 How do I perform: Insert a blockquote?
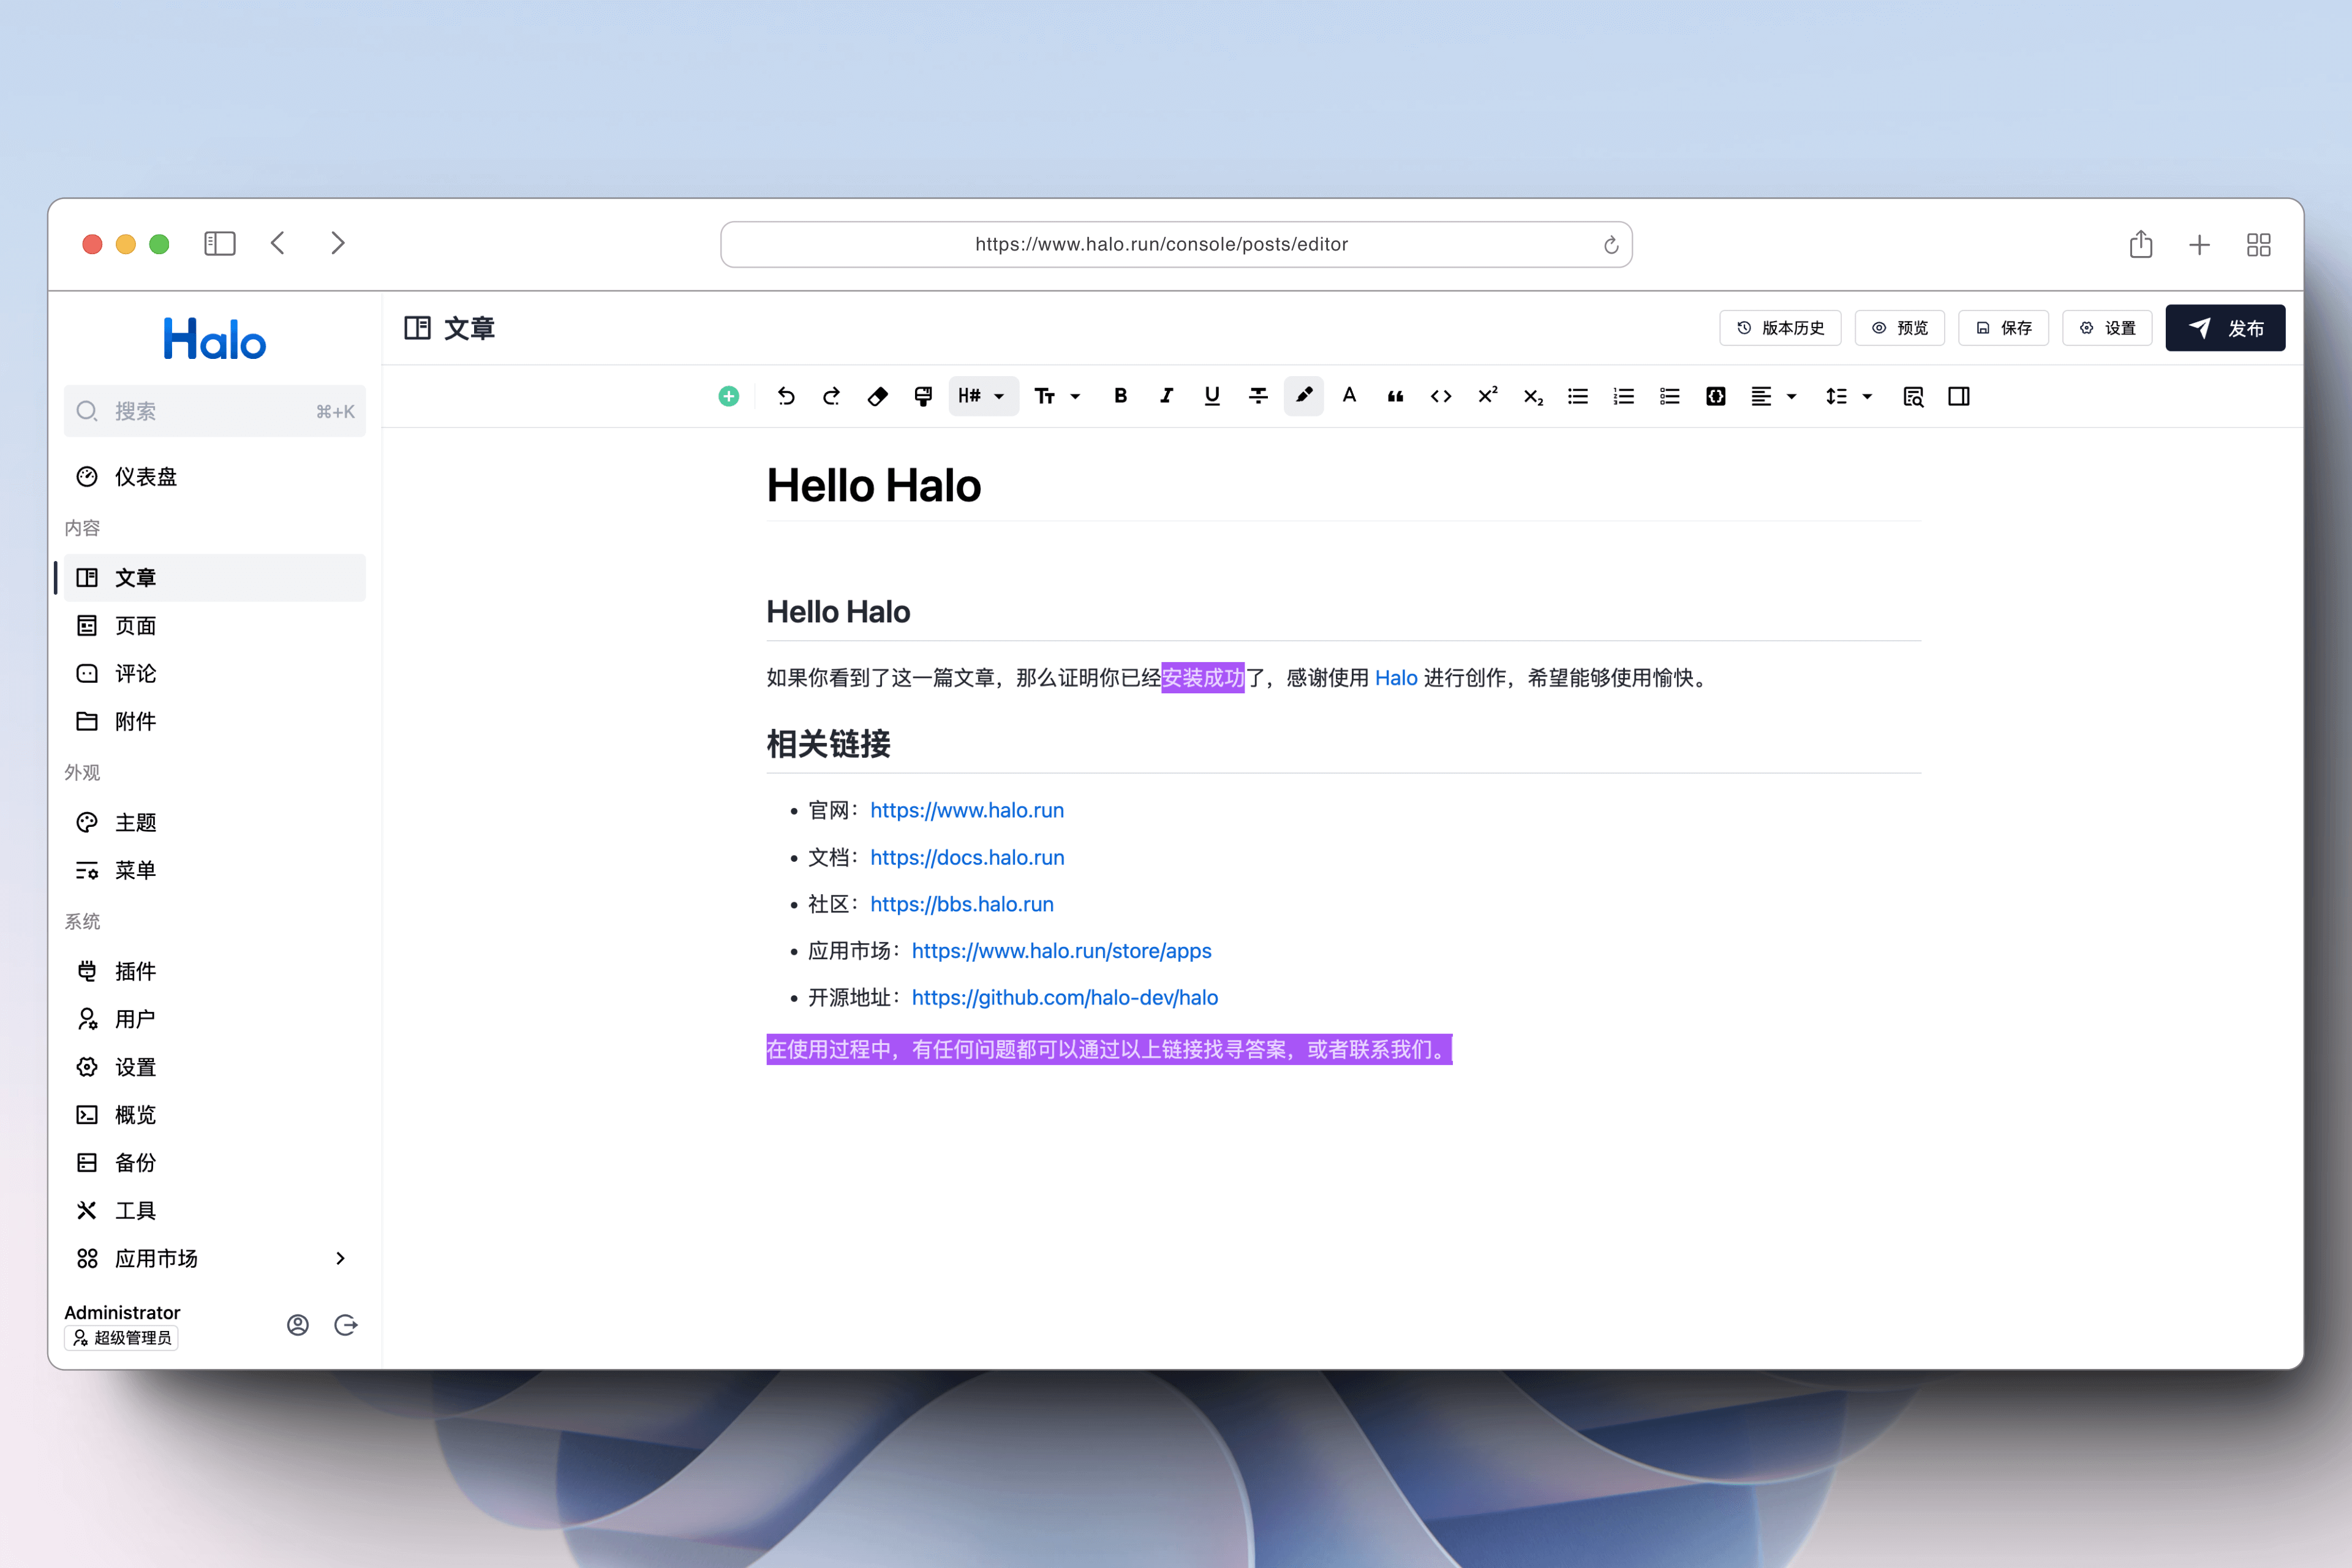tap(1395, 396)
